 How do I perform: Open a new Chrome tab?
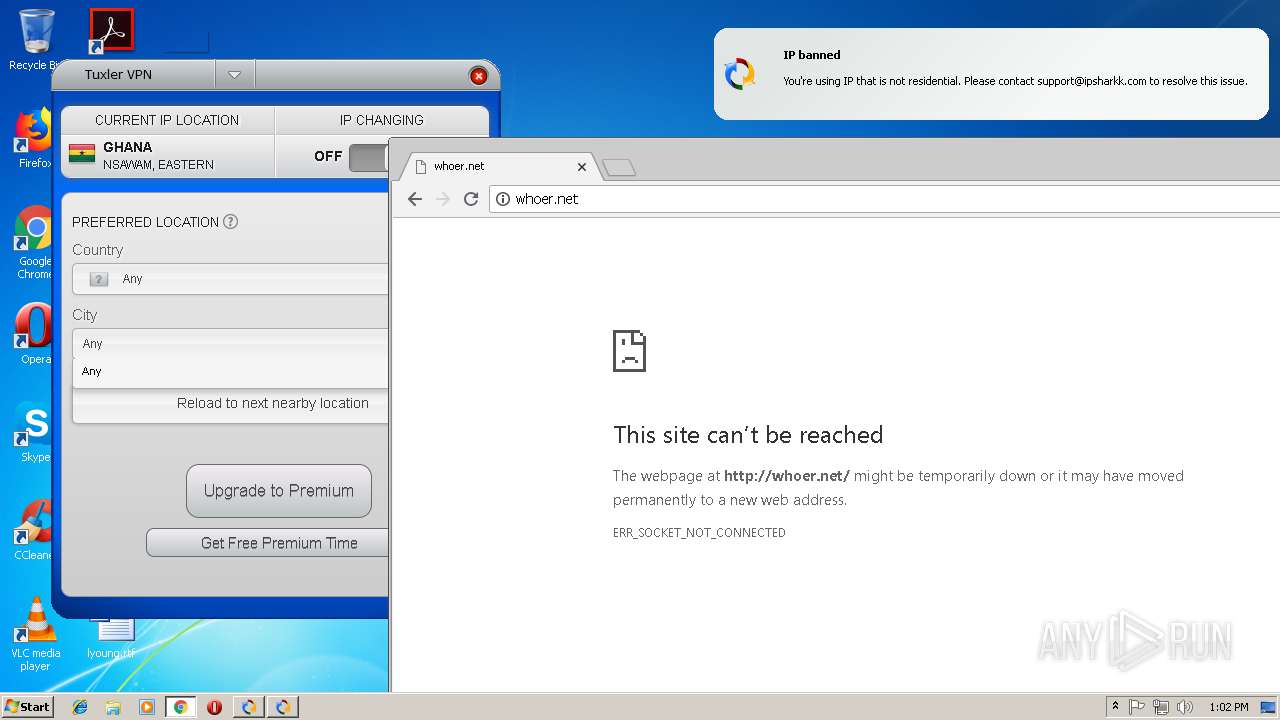619,167
